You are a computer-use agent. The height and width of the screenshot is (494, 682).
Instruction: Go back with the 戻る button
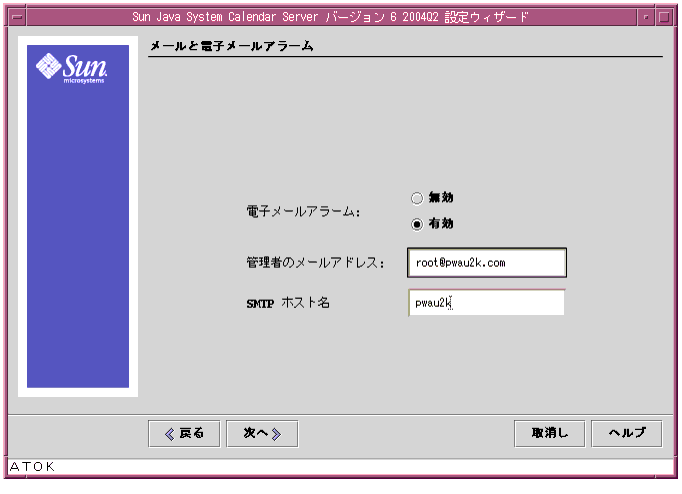pyautogui.click(x=184, y=434)
